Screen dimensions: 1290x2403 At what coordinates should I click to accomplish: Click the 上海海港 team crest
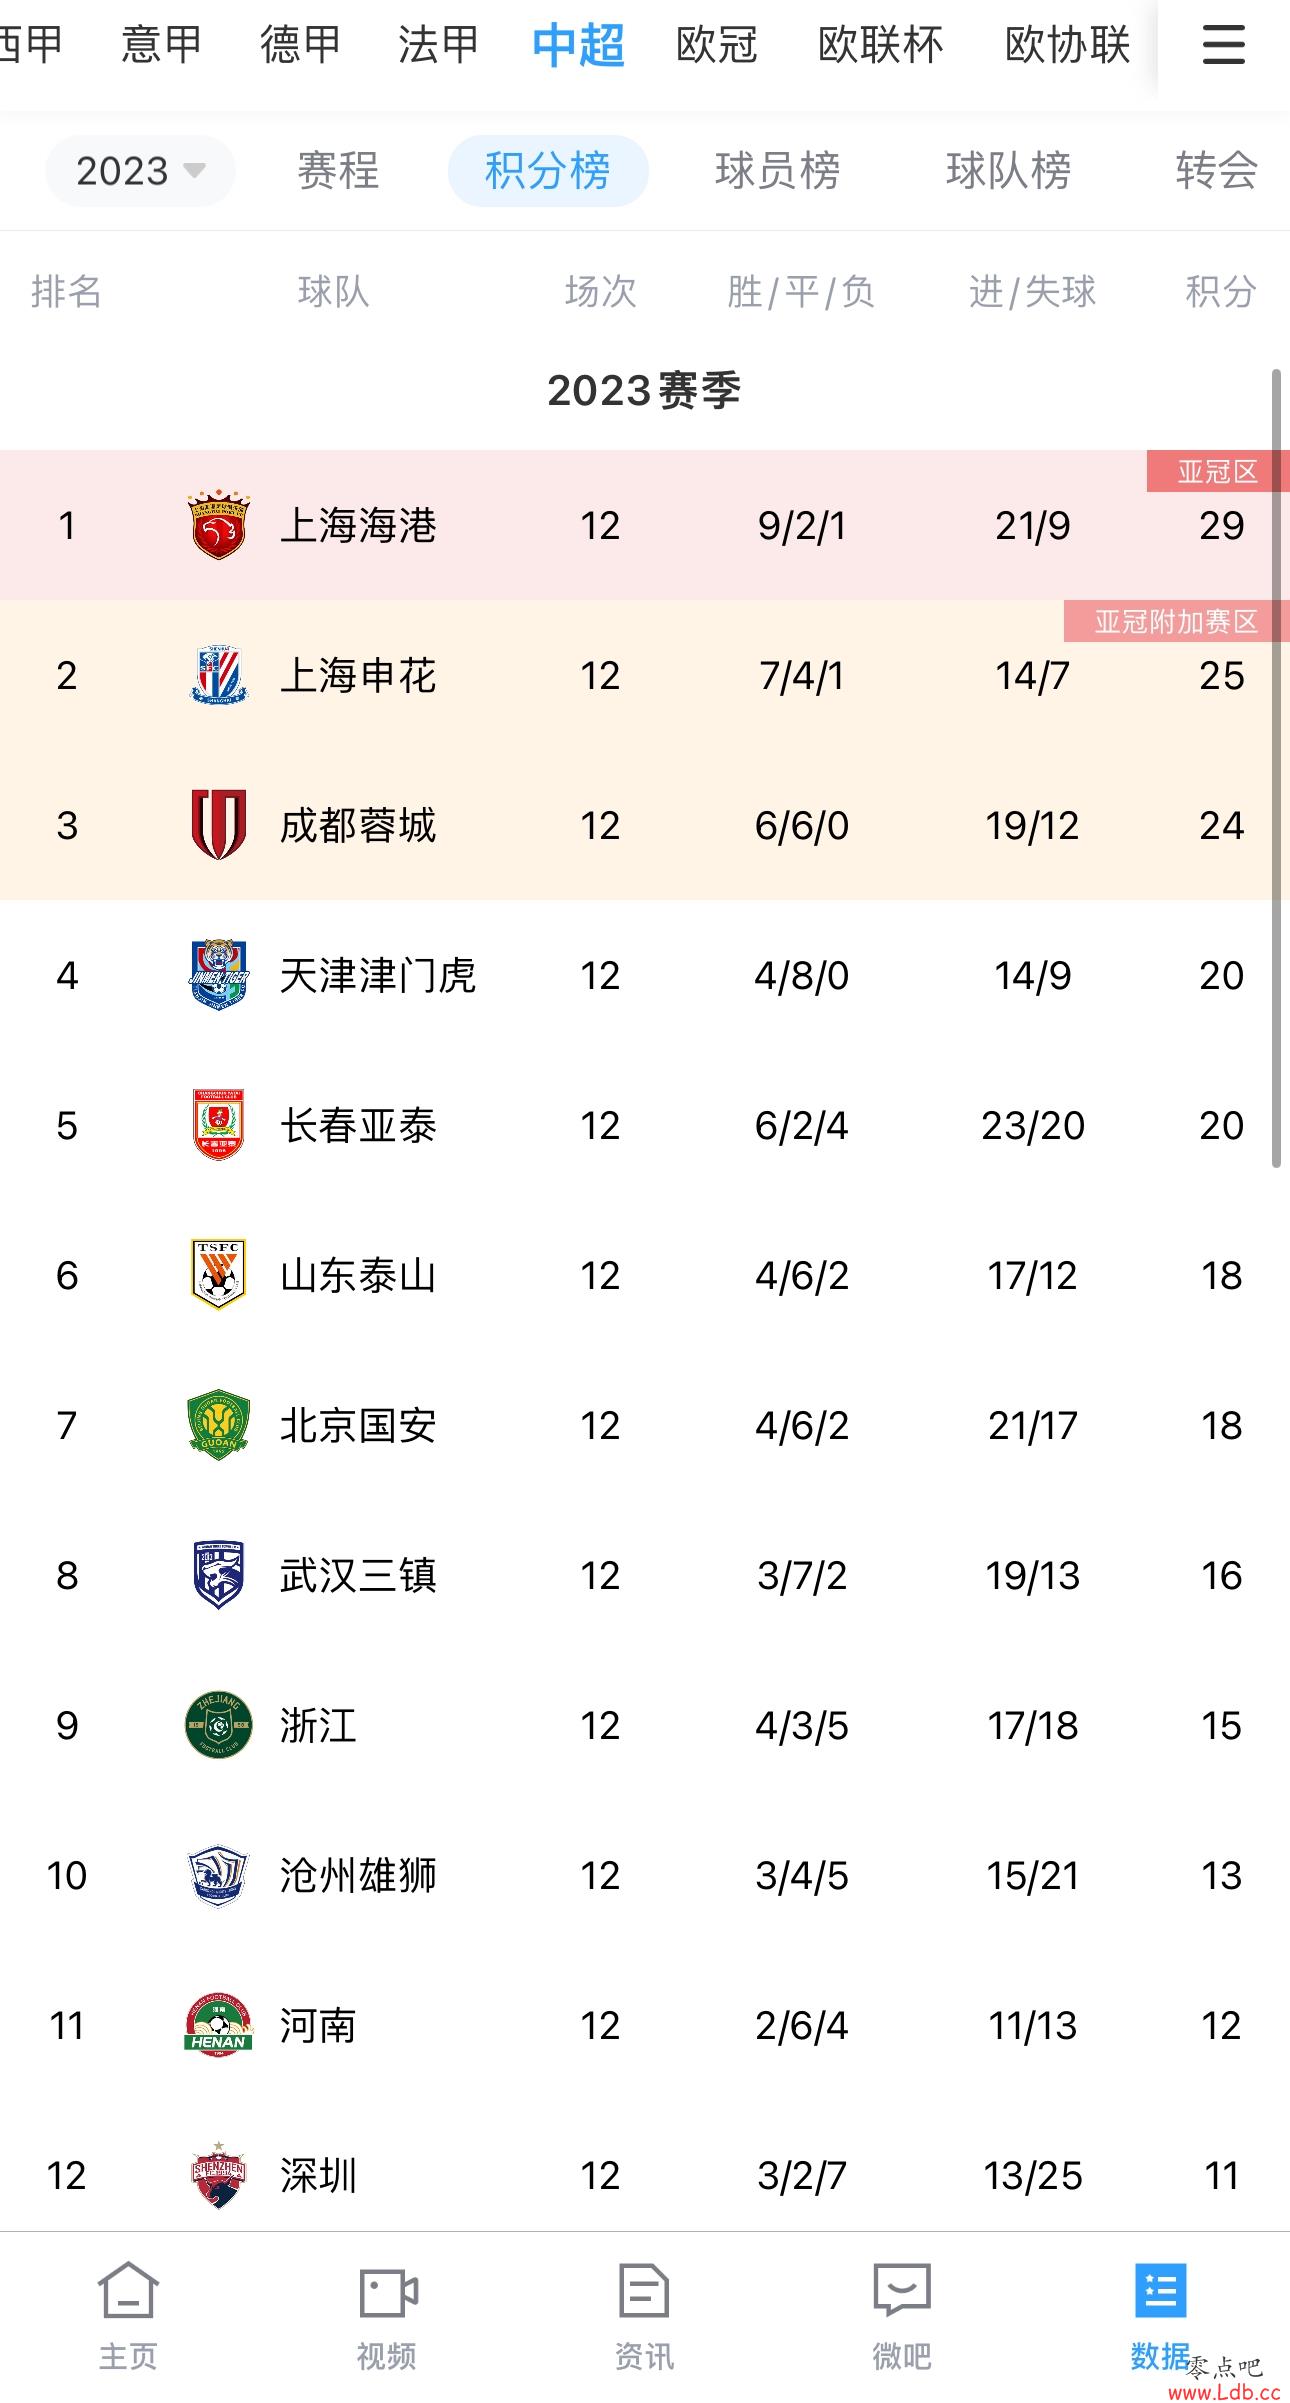(219, 525)
